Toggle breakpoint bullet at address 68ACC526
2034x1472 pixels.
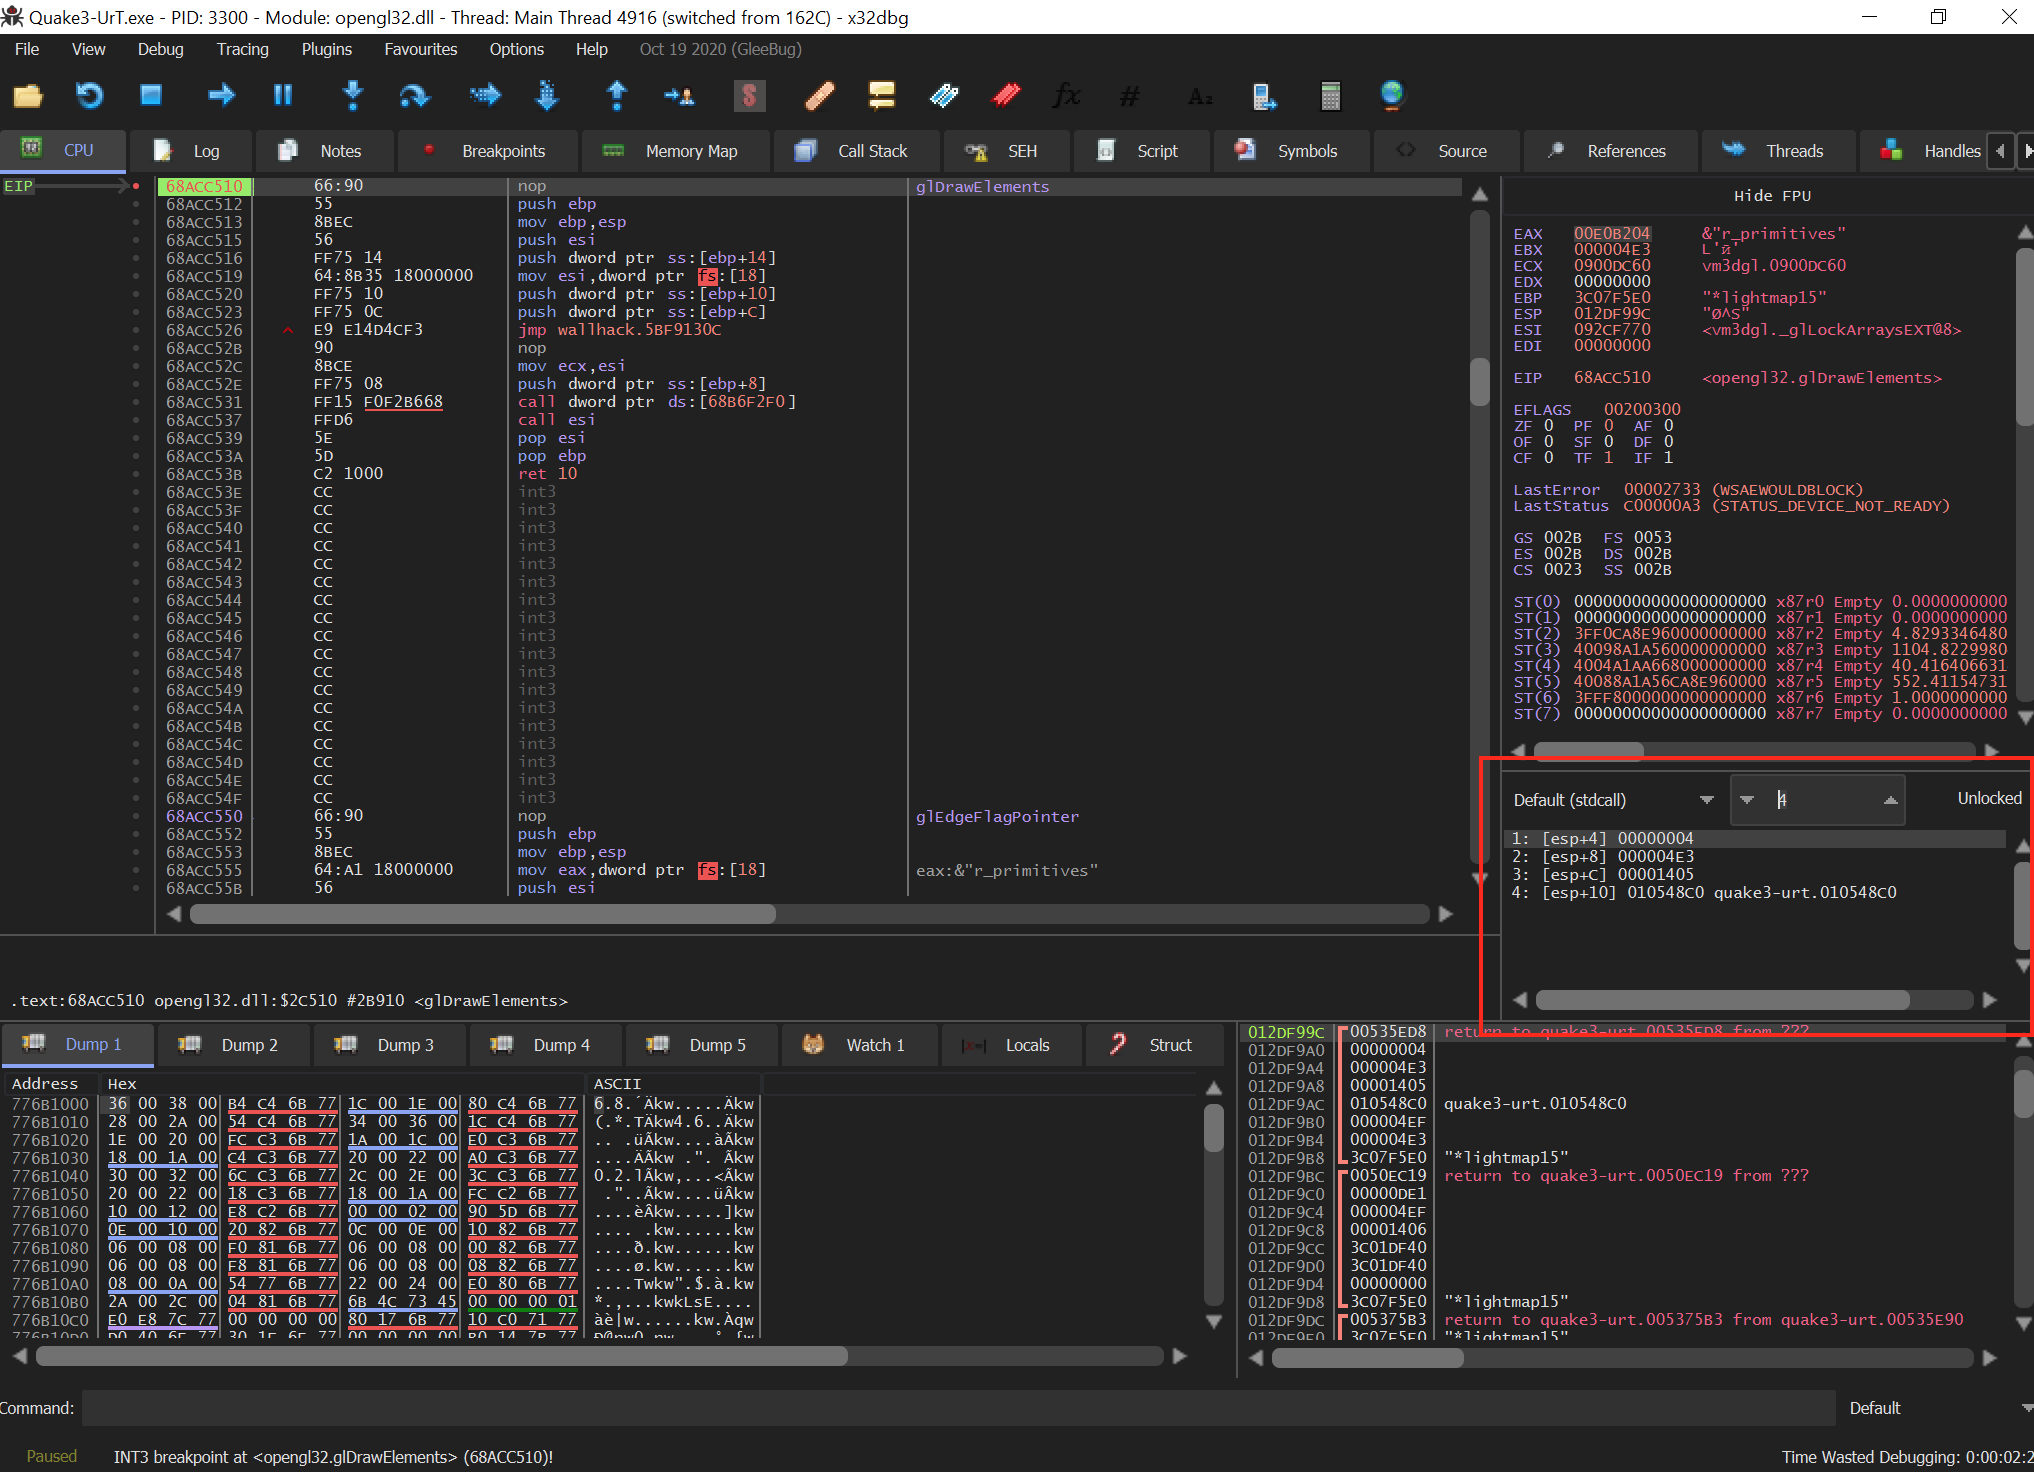tap(136, 330)
